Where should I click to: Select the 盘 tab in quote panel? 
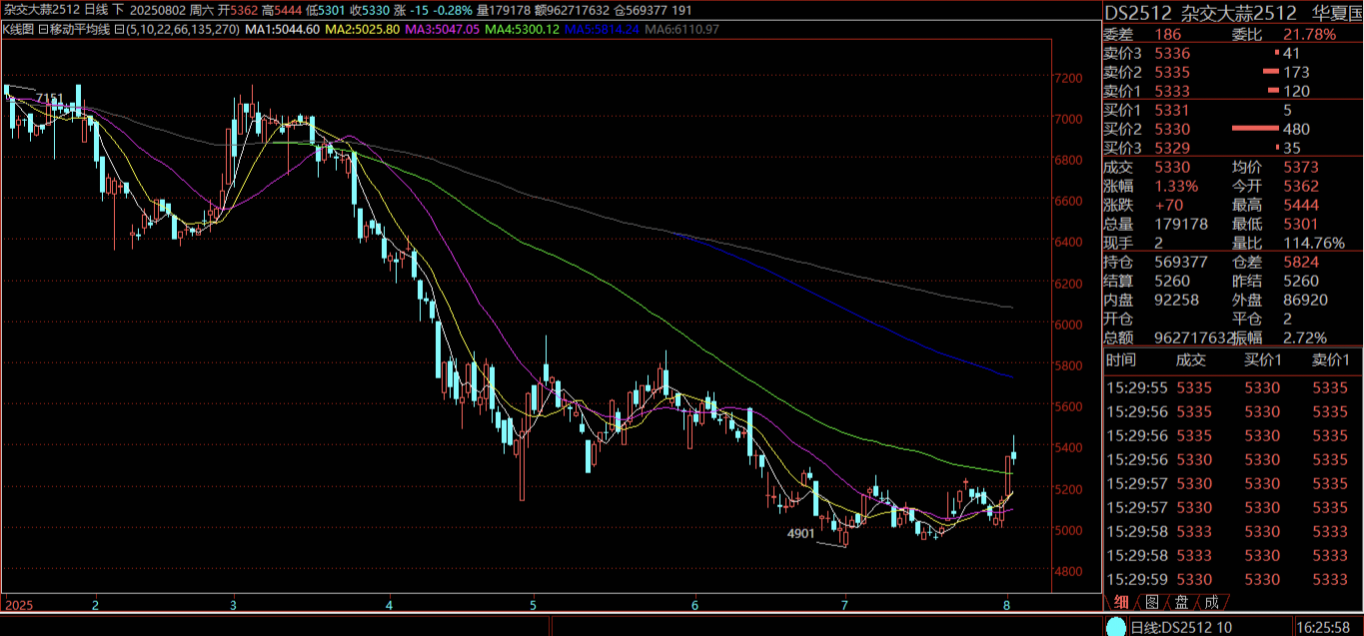pyautogui.click(x=1181, y=602)
